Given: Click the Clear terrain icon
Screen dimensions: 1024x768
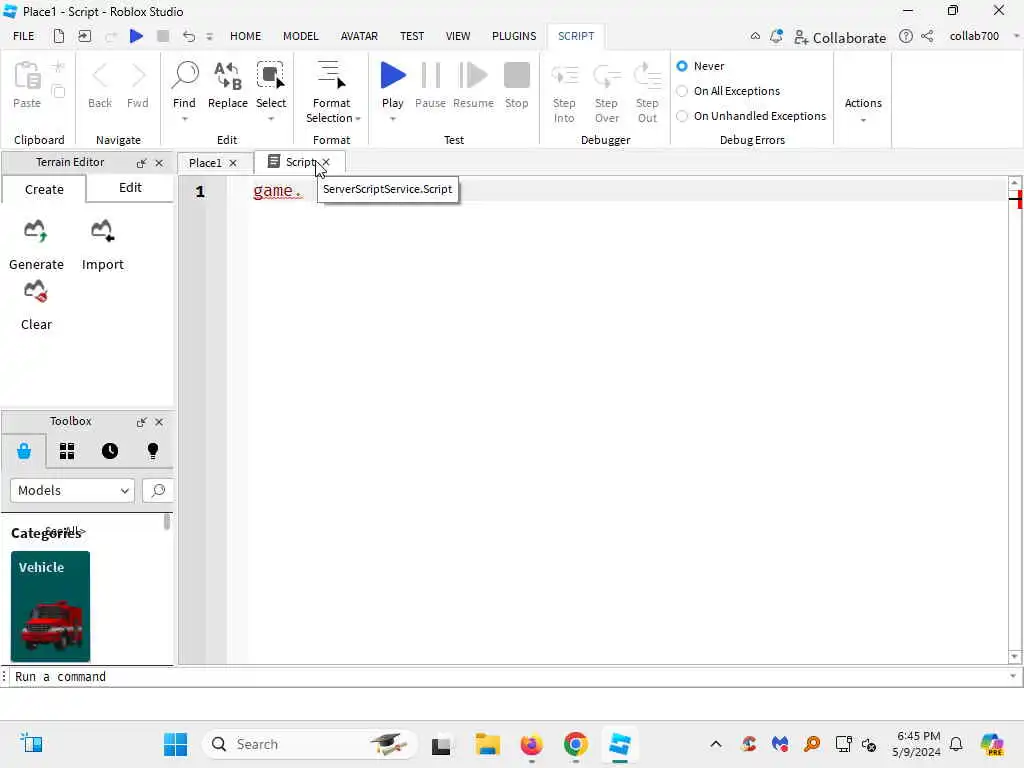Looking at the screenshot, I should [35, 291].
